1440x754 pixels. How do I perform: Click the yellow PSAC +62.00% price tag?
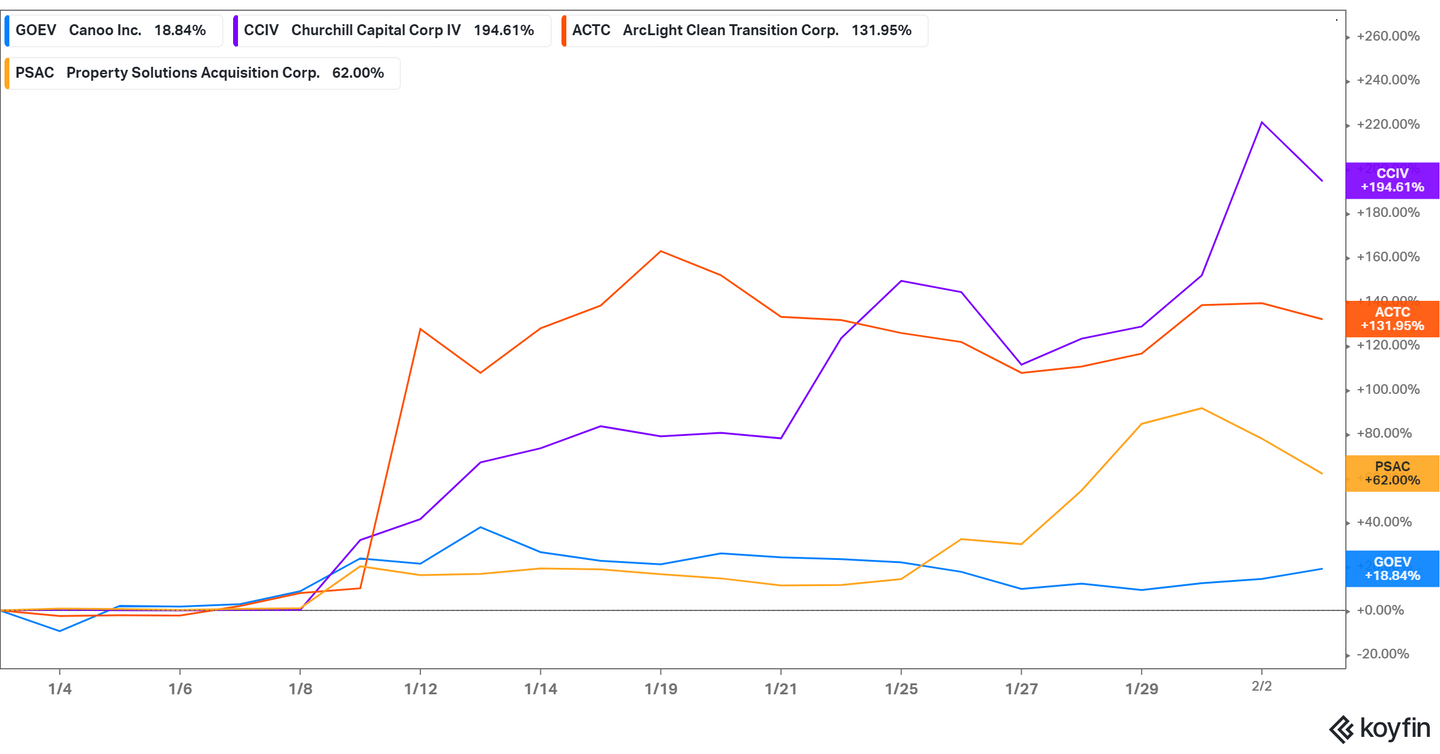click(1391, 473)
